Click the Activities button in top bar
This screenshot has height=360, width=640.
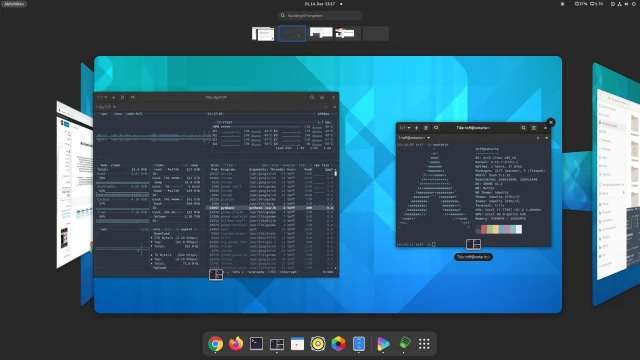tap(14, 4)
